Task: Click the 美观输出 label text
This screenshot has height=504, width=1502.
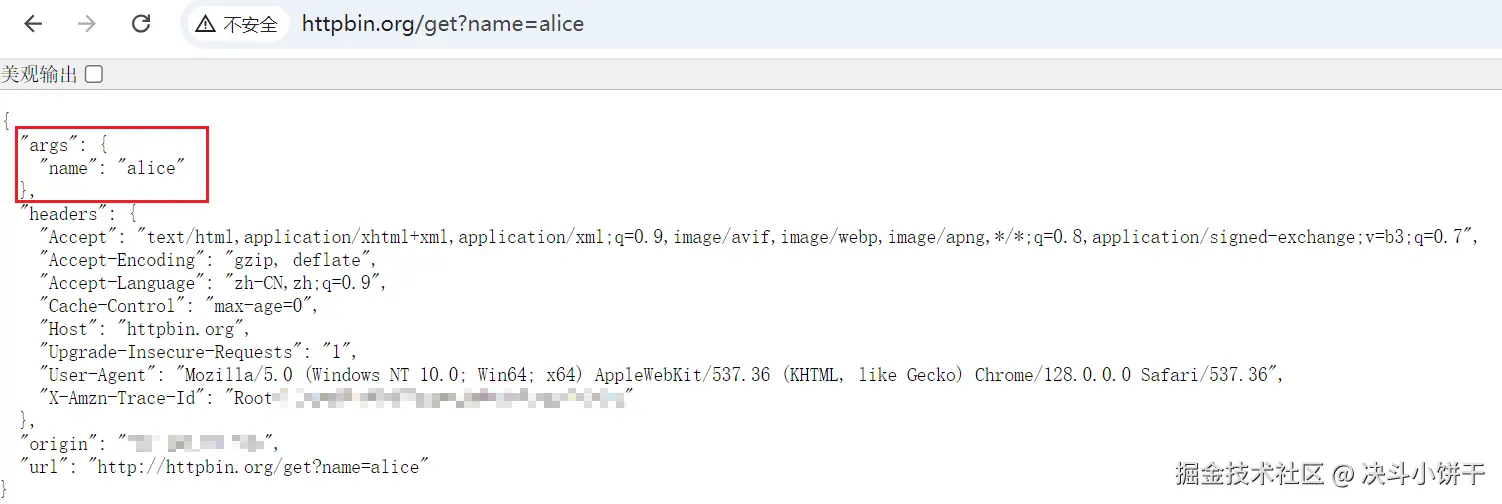Action: point(39,74)
